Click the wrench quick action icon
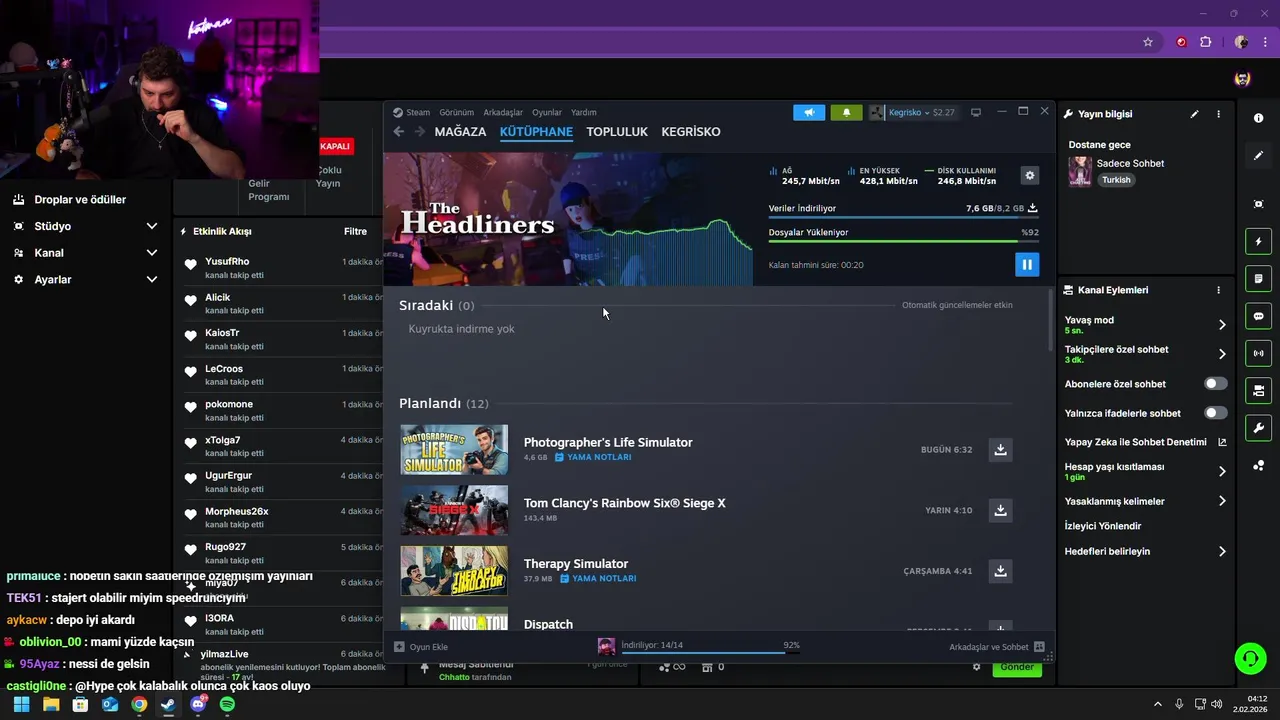Screen dimensions: 1280x720 point(1258,428)
